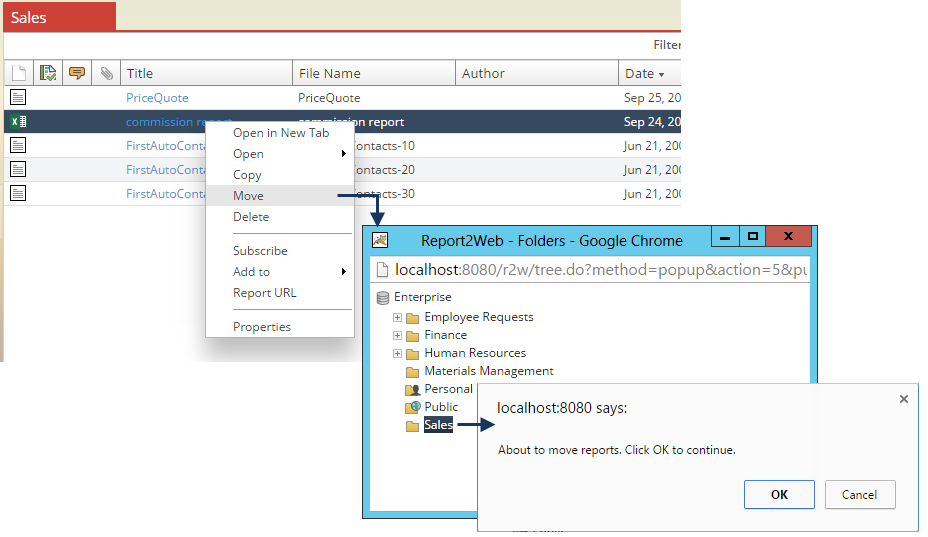Click the Public folder globe icon
The height and width of the screenshot is (537, 928).
(x=413, y=407)
